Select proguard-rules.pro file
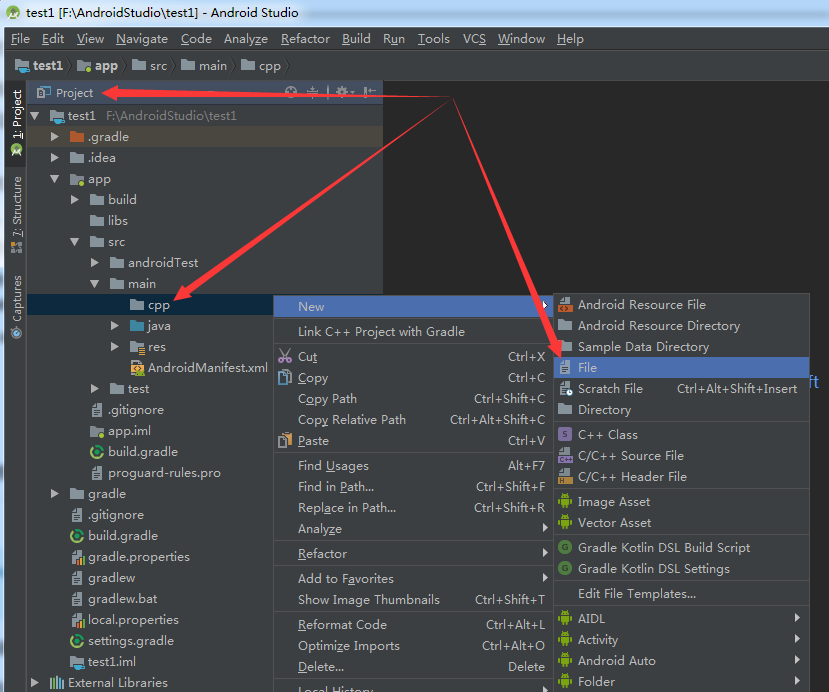 (155, 473)
